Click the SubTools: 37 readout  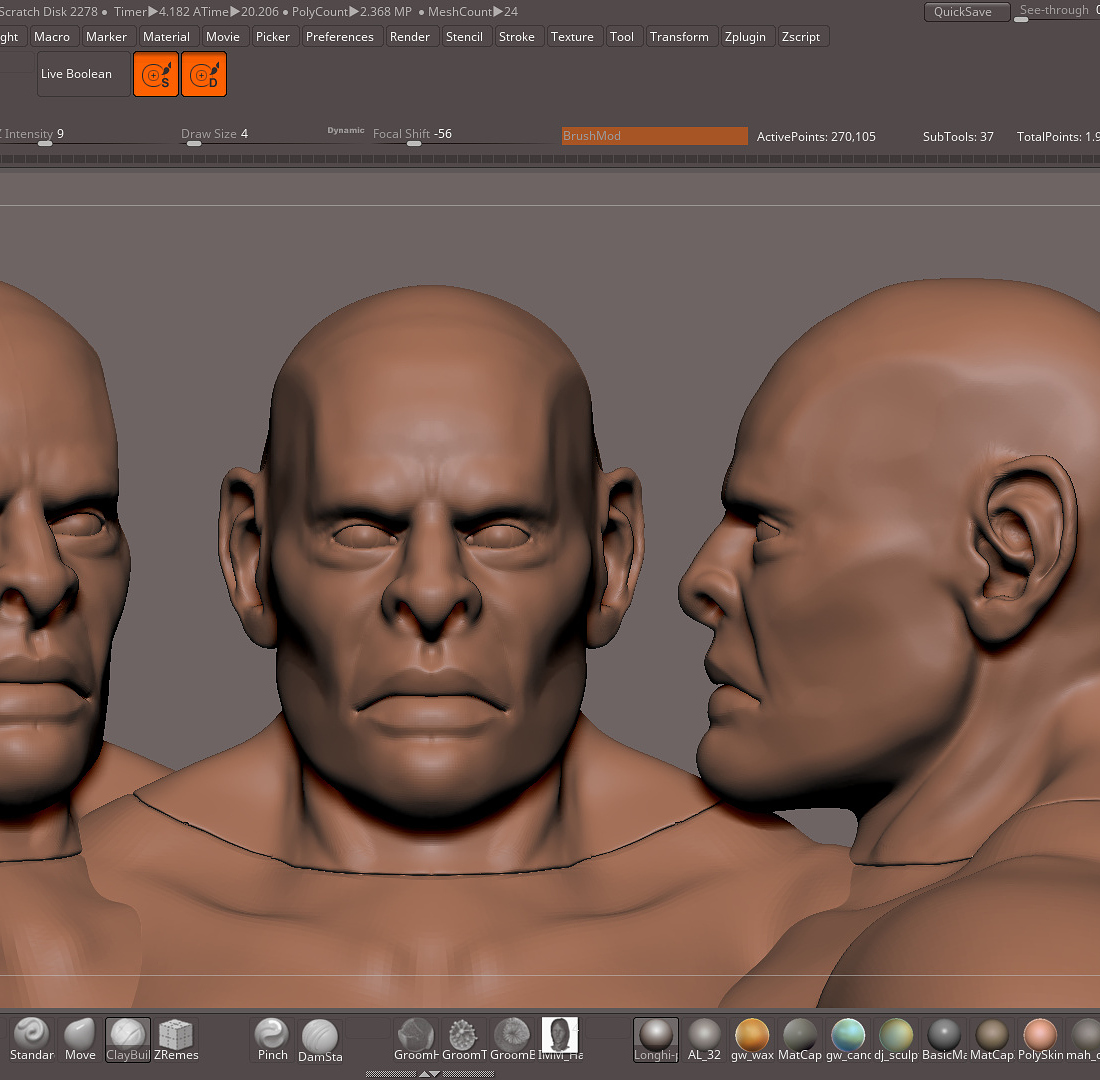point(958,137)
